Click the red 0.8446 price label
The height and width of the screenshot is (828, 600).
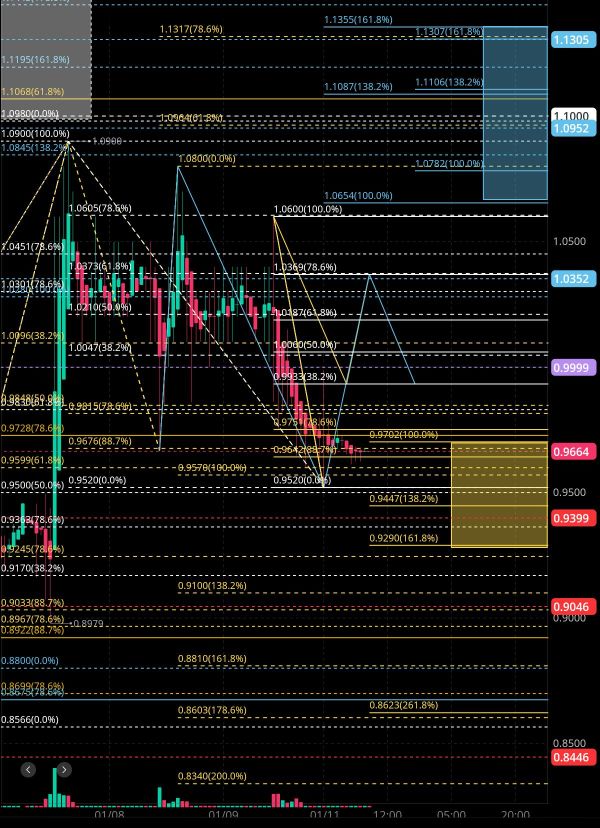point(574,758)
